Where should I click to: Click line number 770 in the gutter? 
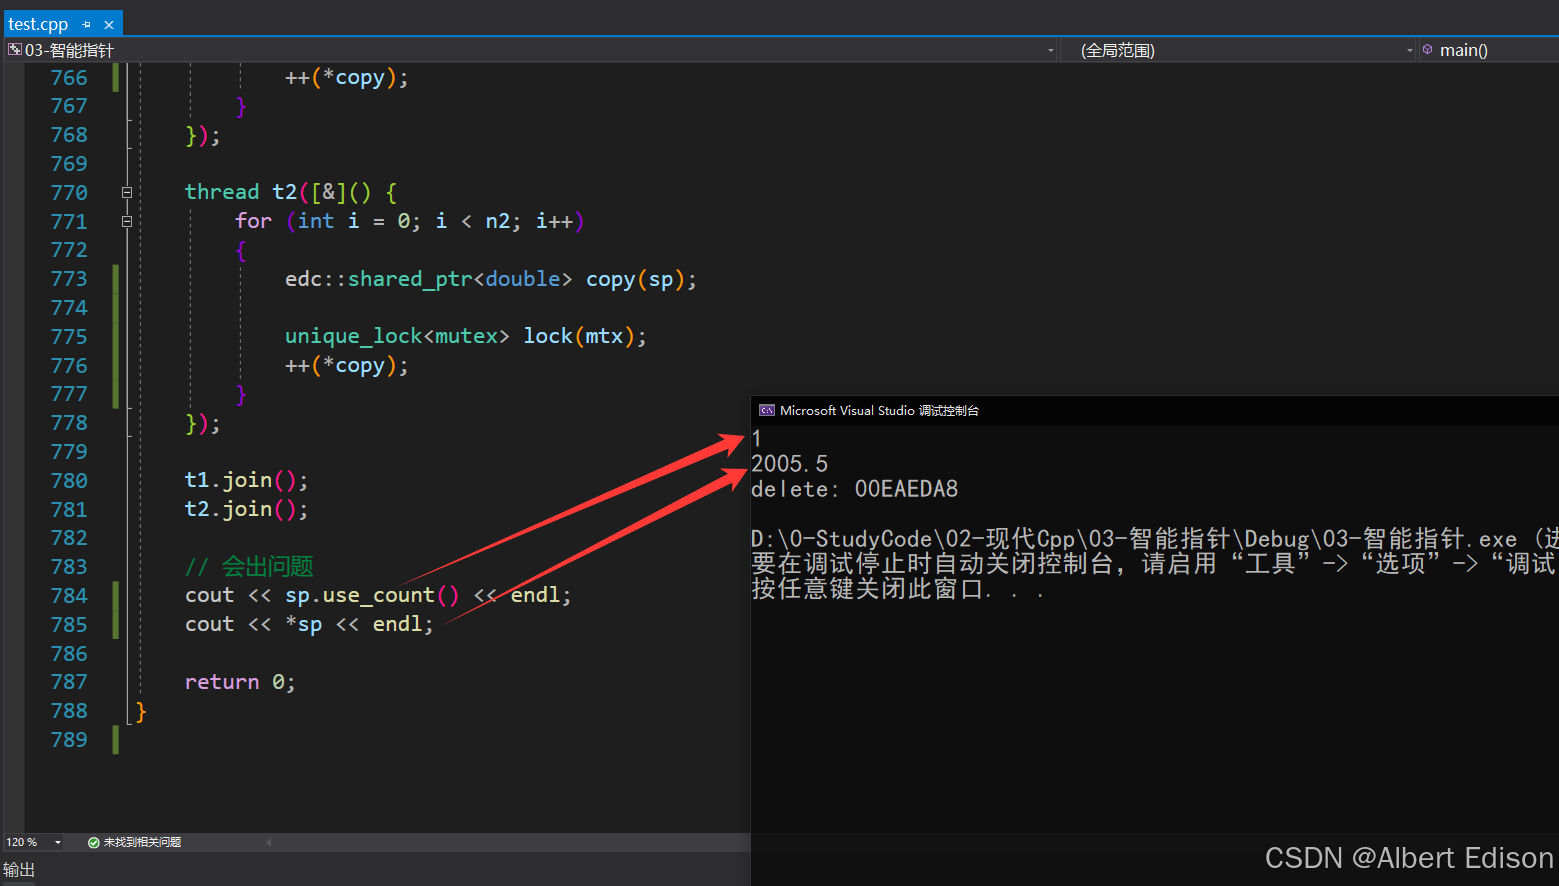click(69, 192)
